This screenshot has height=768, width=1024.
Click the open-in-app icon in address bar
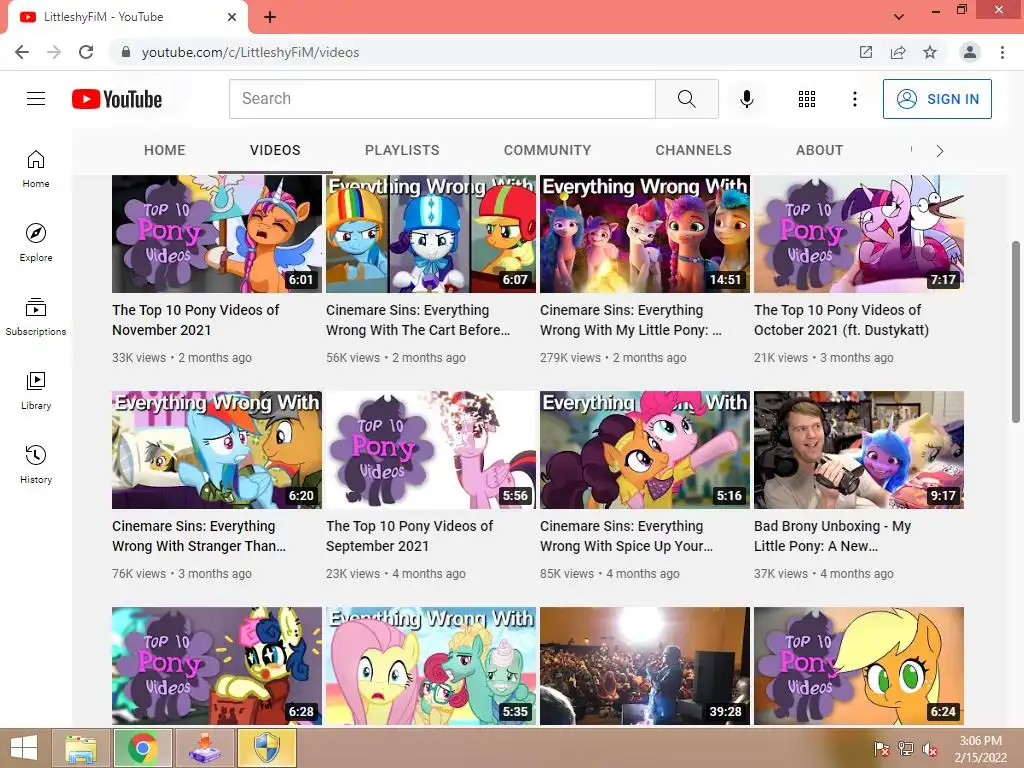click(866, 52)
